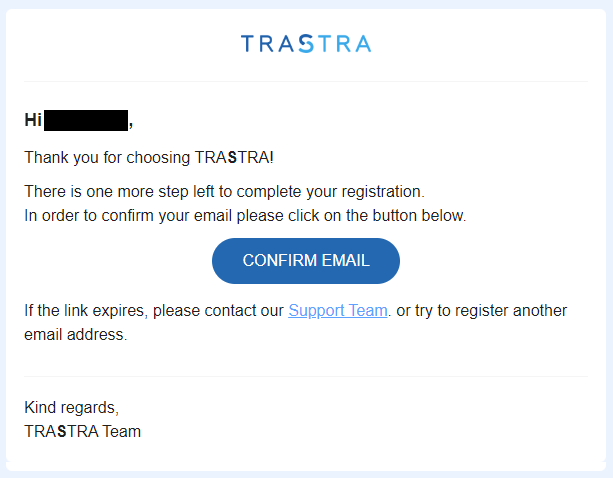Click the "email address." text line
The height and width of the screenshot is (478, 613).
coord(76,335)
